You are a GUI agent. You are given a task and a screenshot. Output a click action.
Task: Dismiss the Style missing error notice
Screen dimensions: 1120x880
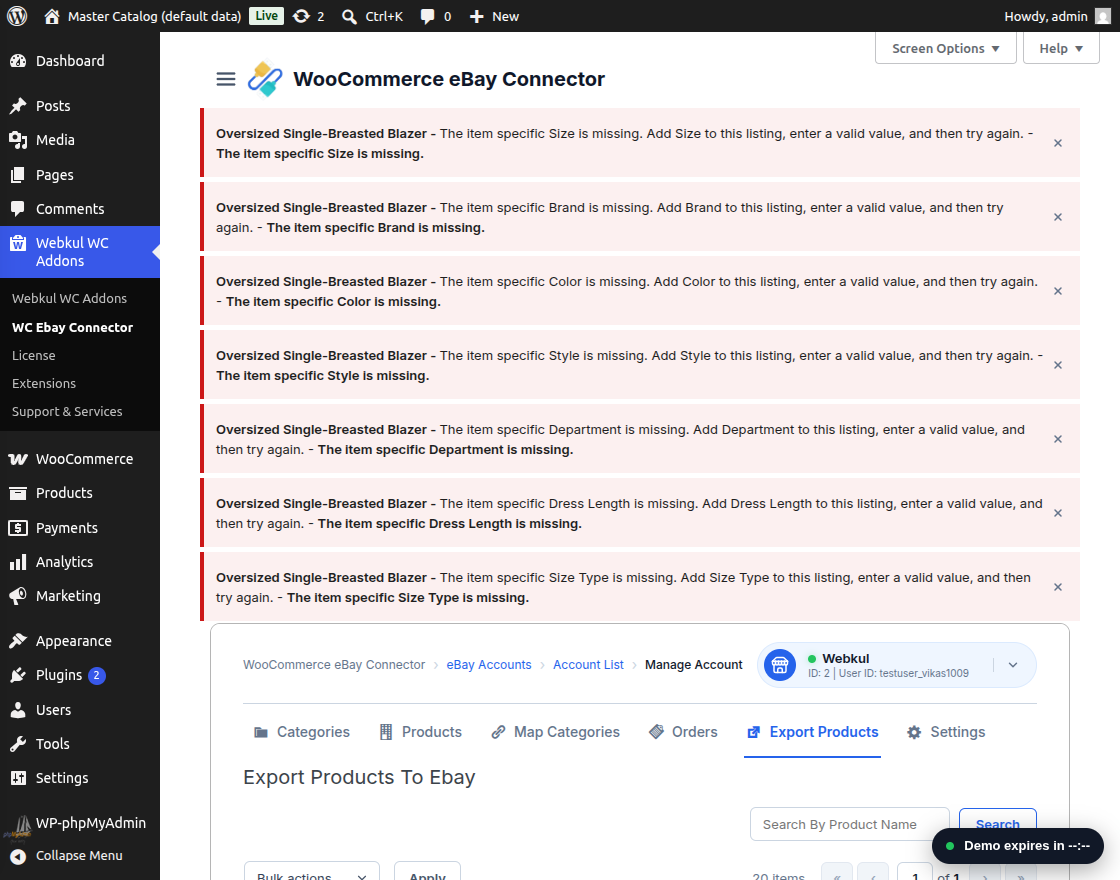coord(1058,365)
